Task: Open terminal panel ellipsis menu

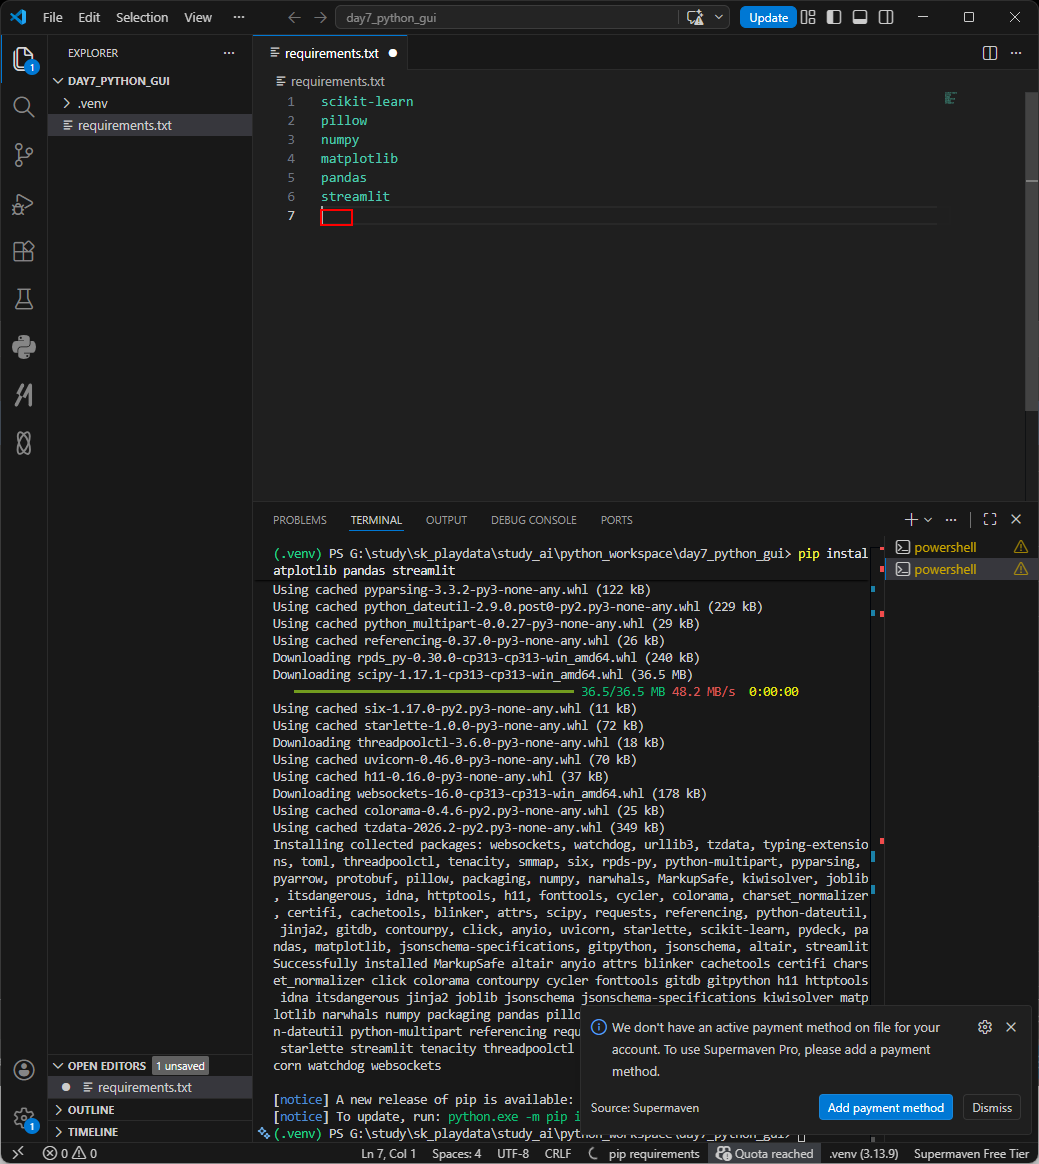Action: coord(951,520)
